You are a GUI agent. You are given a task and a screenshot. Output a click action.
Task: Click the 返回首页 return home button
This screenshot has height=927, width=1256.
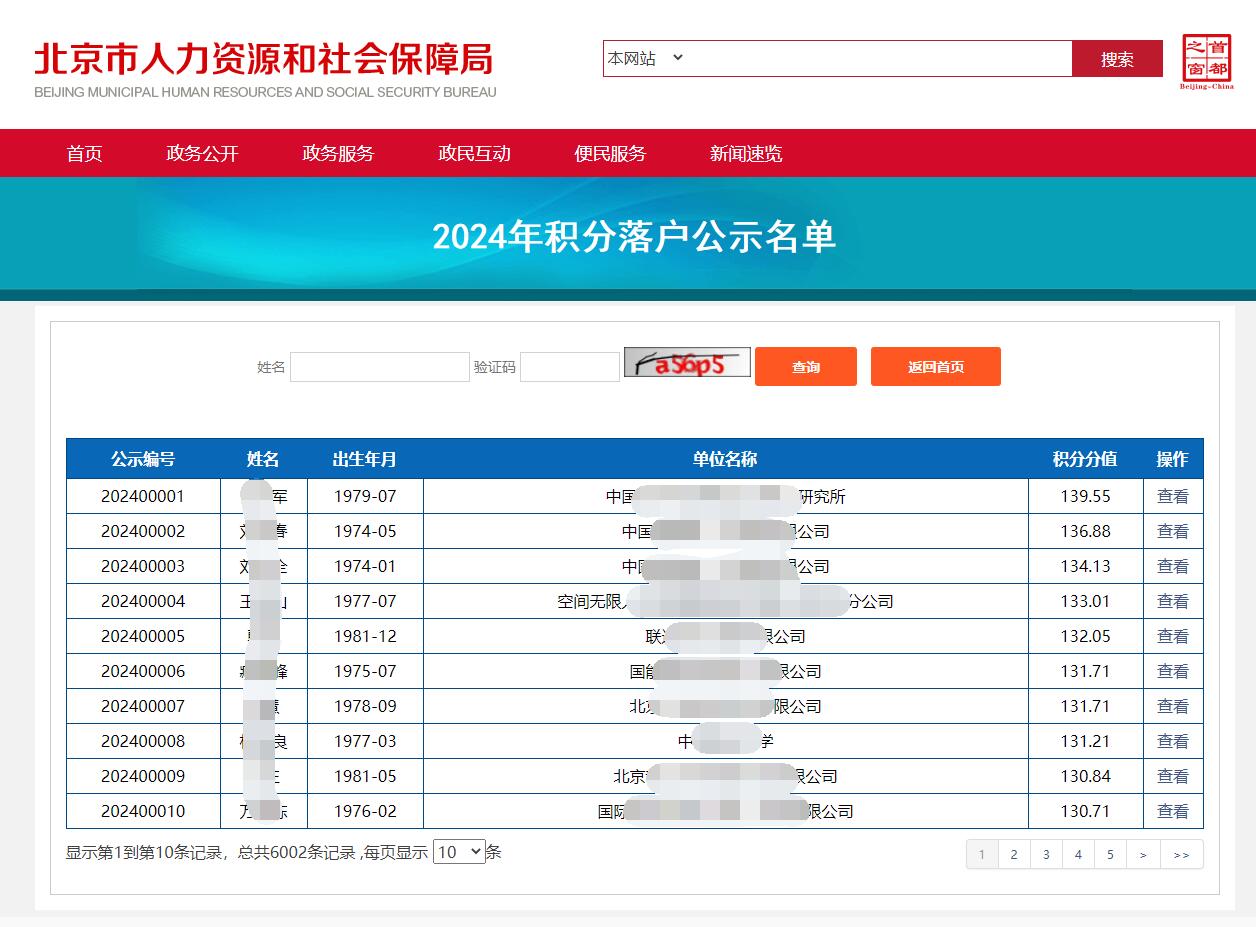tap(936, 367)
